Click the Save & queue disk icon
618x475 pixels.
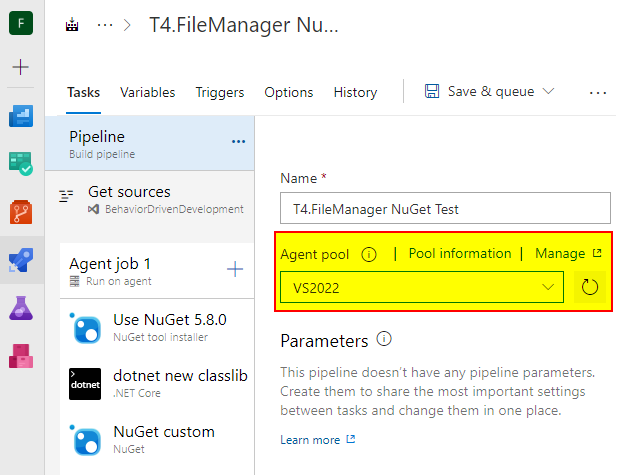(432, 91)
